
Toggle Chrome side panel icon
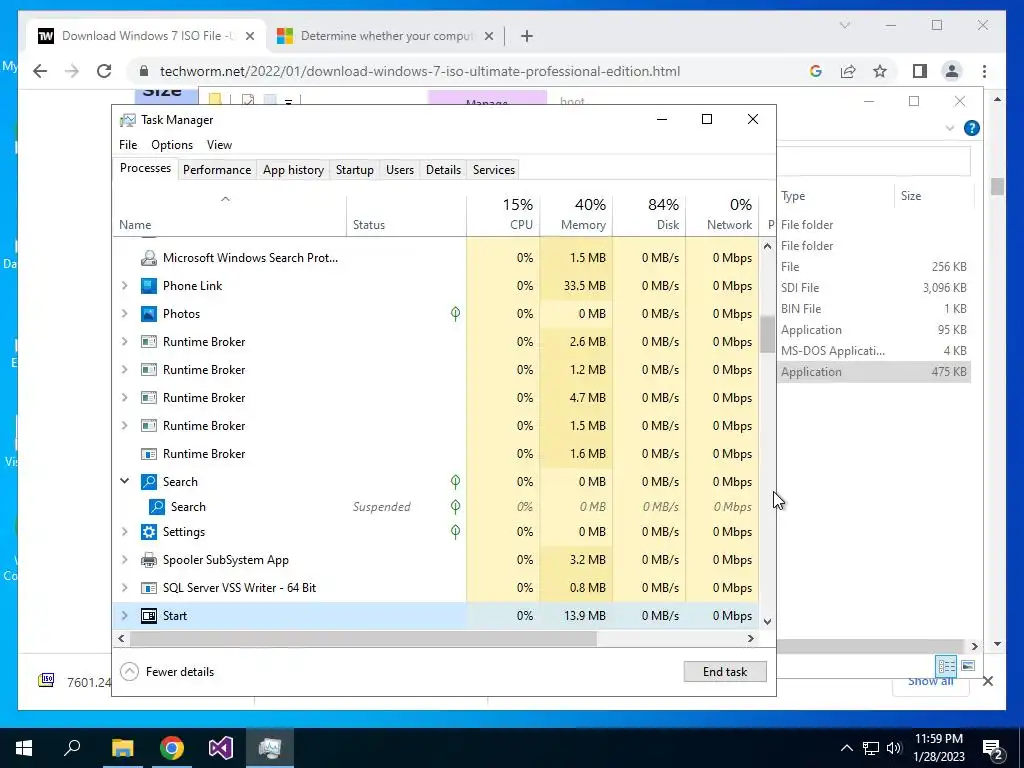(x=920, y=71)
